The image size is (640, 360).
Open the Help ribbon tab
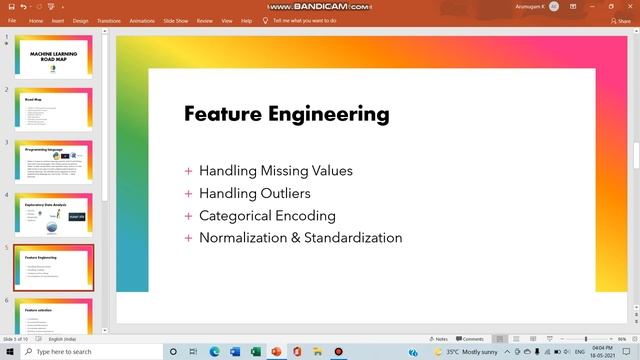coord(246,21)
